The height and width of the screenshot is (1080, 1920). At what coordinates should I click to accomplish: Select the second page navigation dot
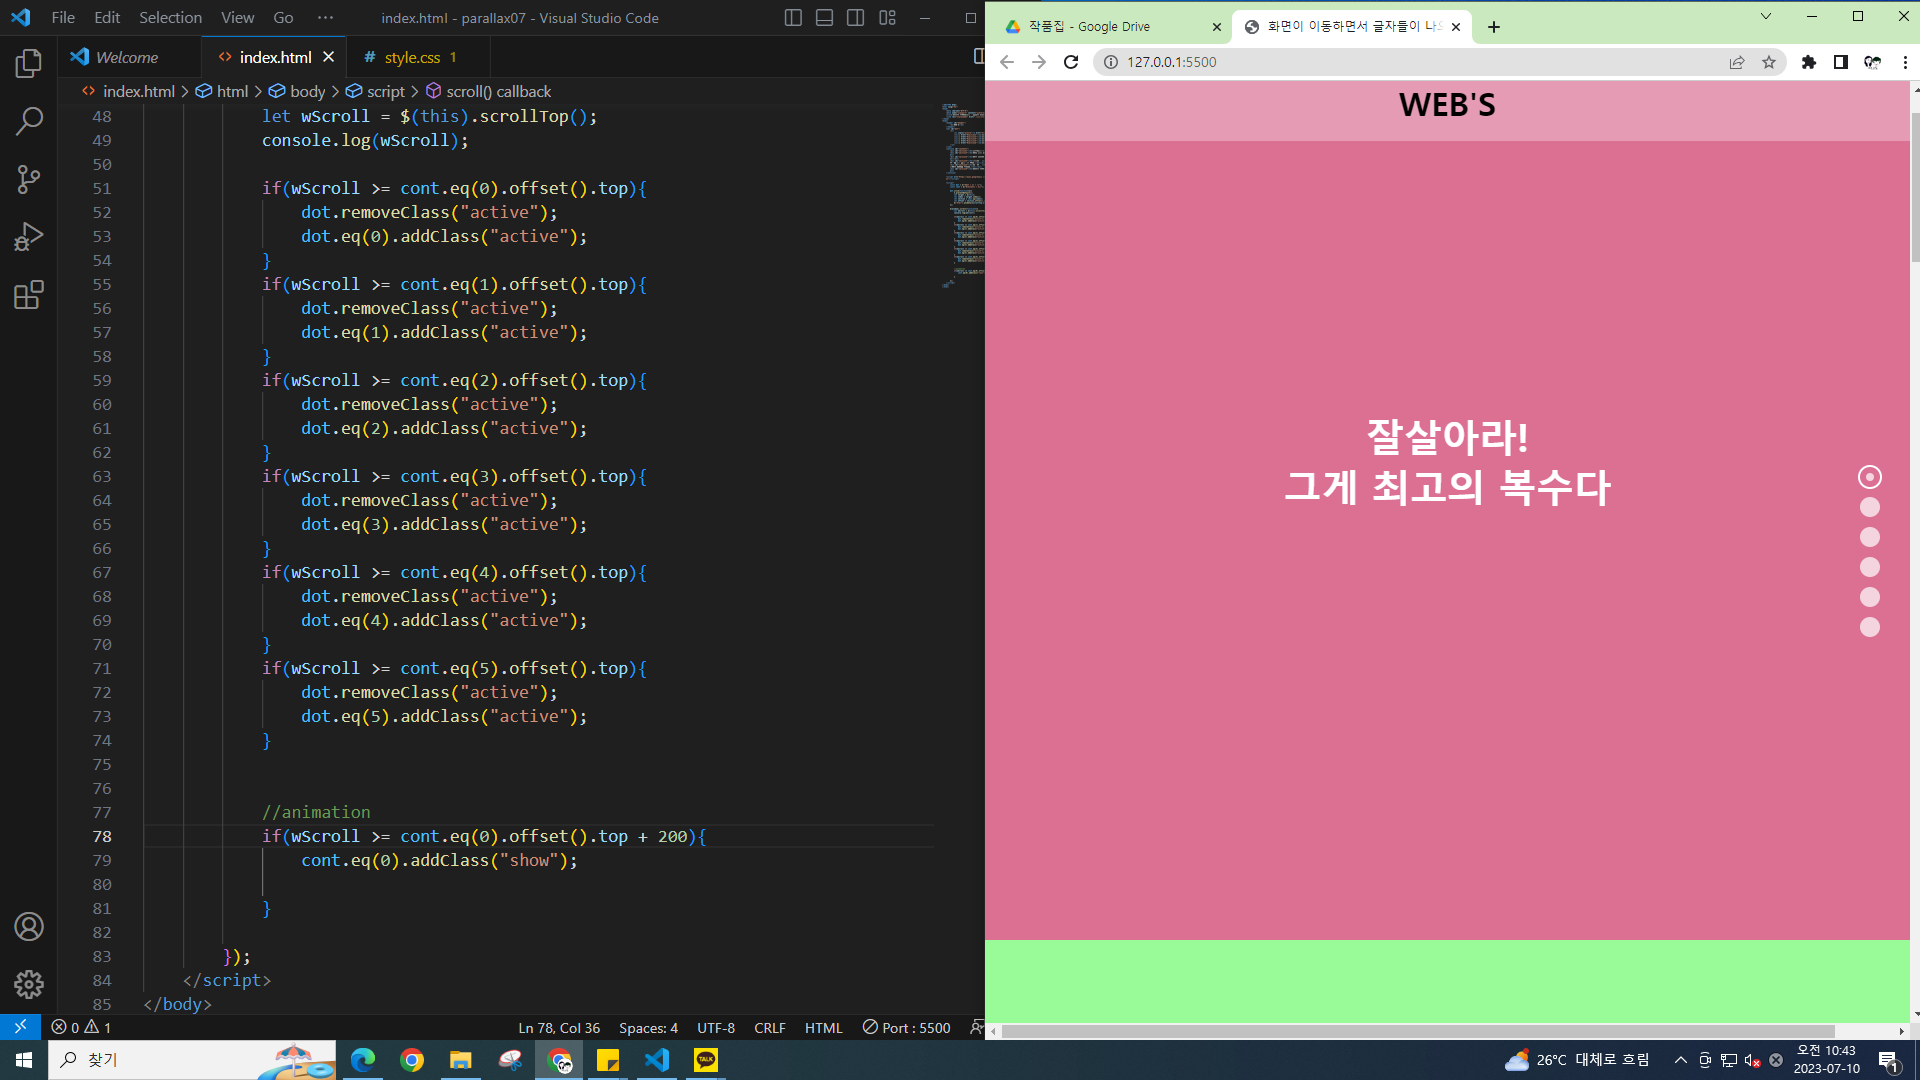point(1869,507)
